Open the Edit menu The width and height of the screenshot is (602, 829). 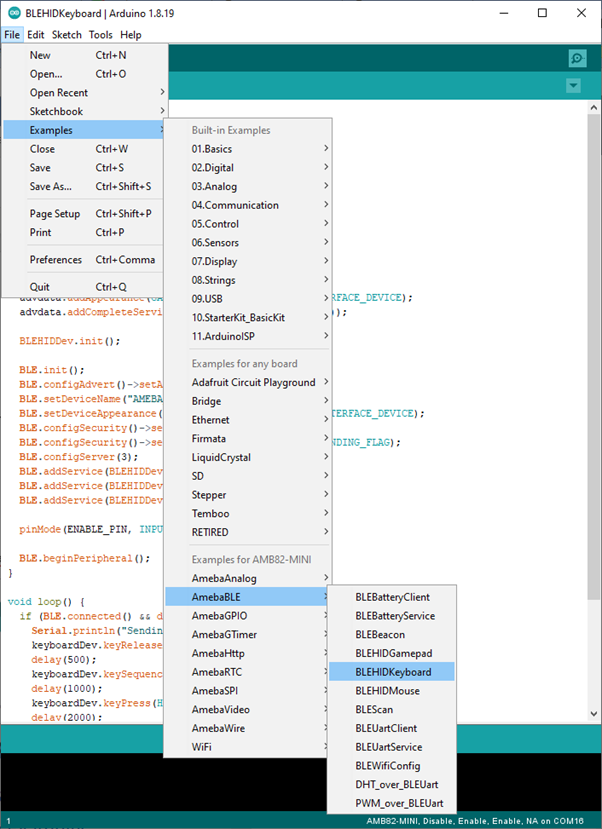[x=35, y=35]
